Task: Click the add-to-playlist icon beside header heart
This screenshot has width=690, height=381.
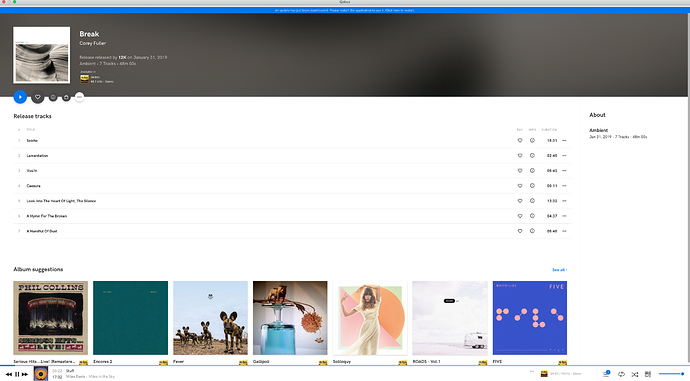Action: tap(53, 97)
